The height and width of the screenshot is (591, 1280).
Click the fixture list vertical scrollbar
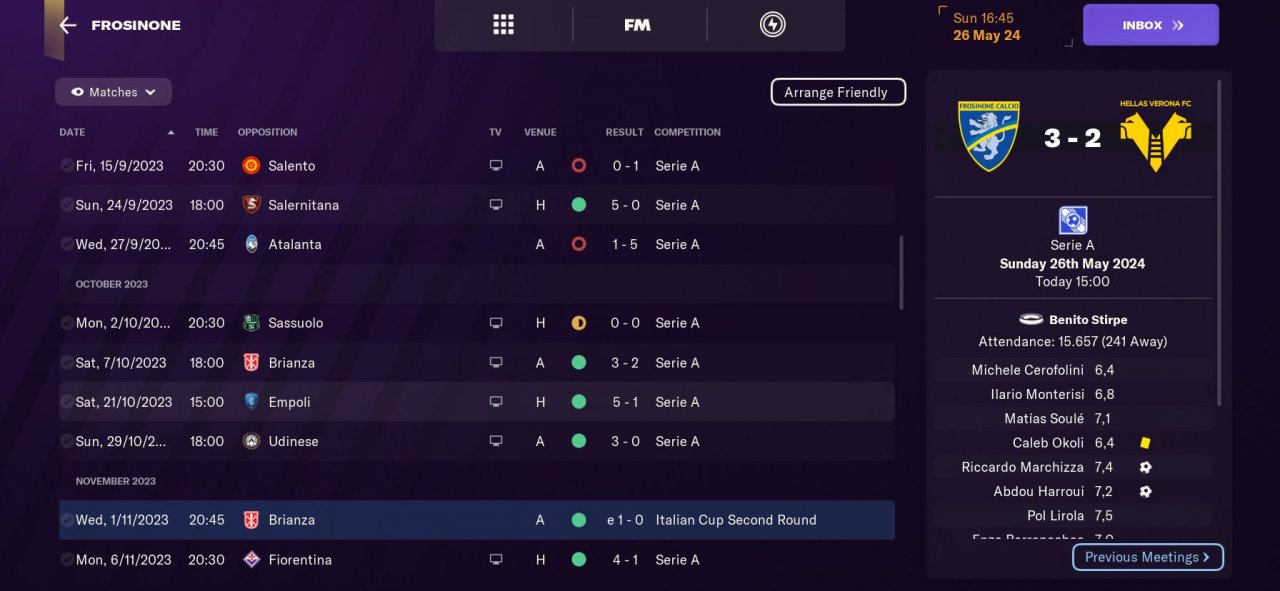(x=901, y=273)
